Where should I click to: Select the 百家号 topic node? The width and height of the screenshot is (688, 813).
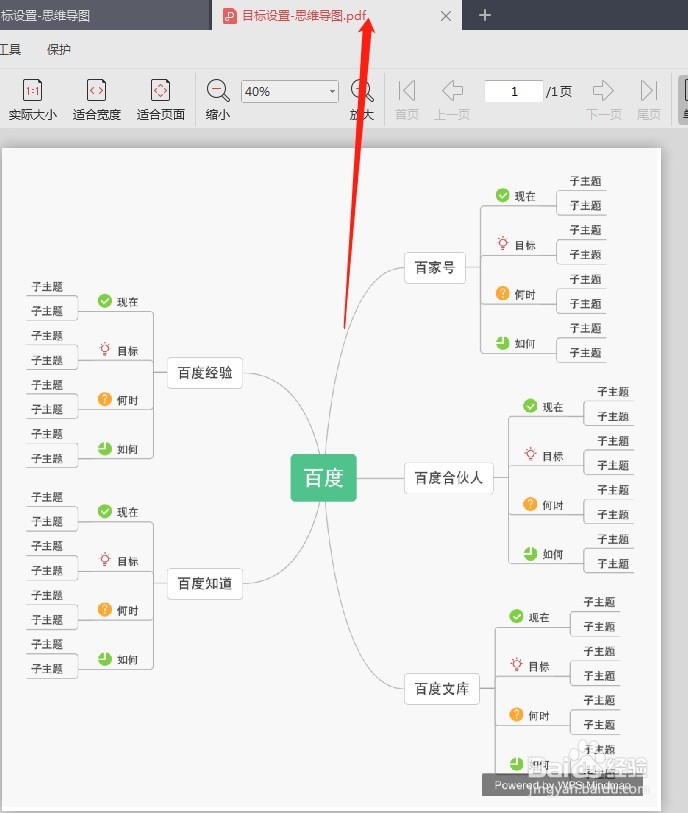coord(434,268)
